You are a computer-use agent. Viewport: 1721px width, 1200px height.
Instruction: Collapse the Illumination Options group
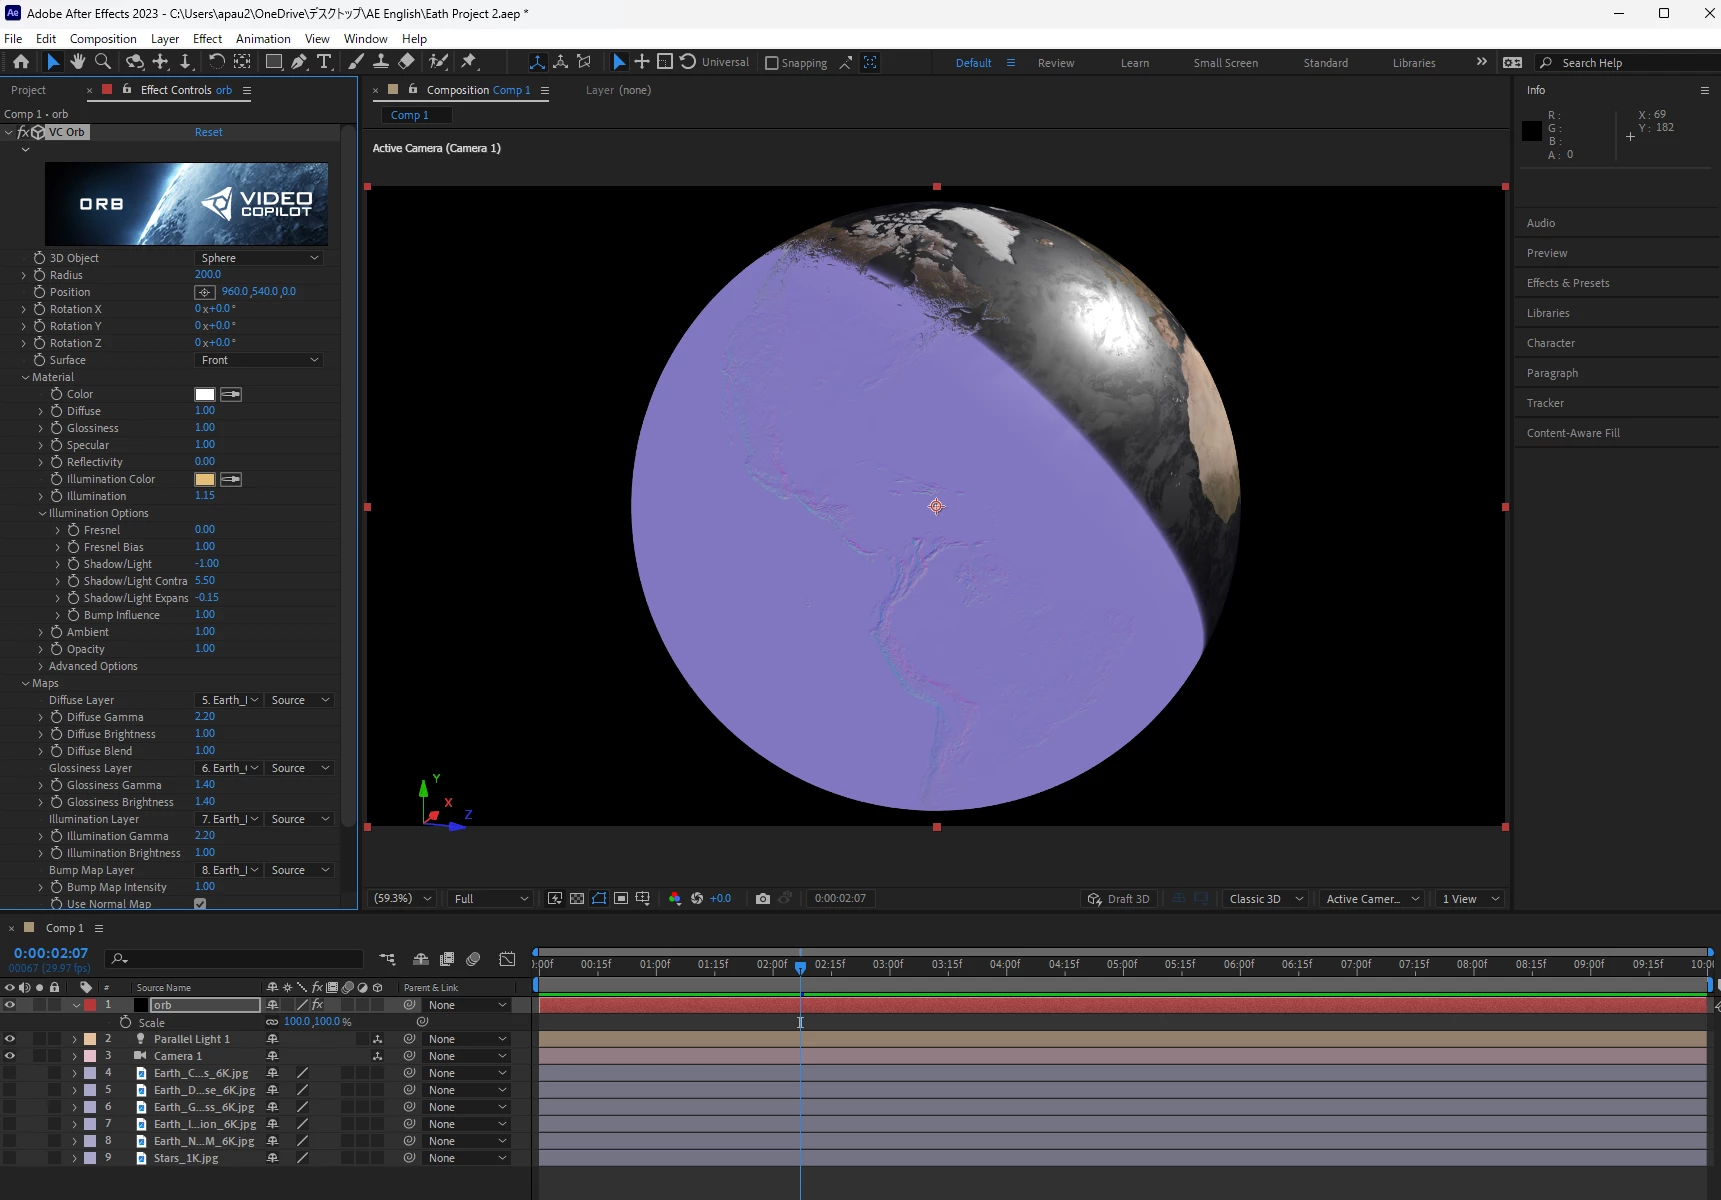pyautogui.click(x=42, y=513)
